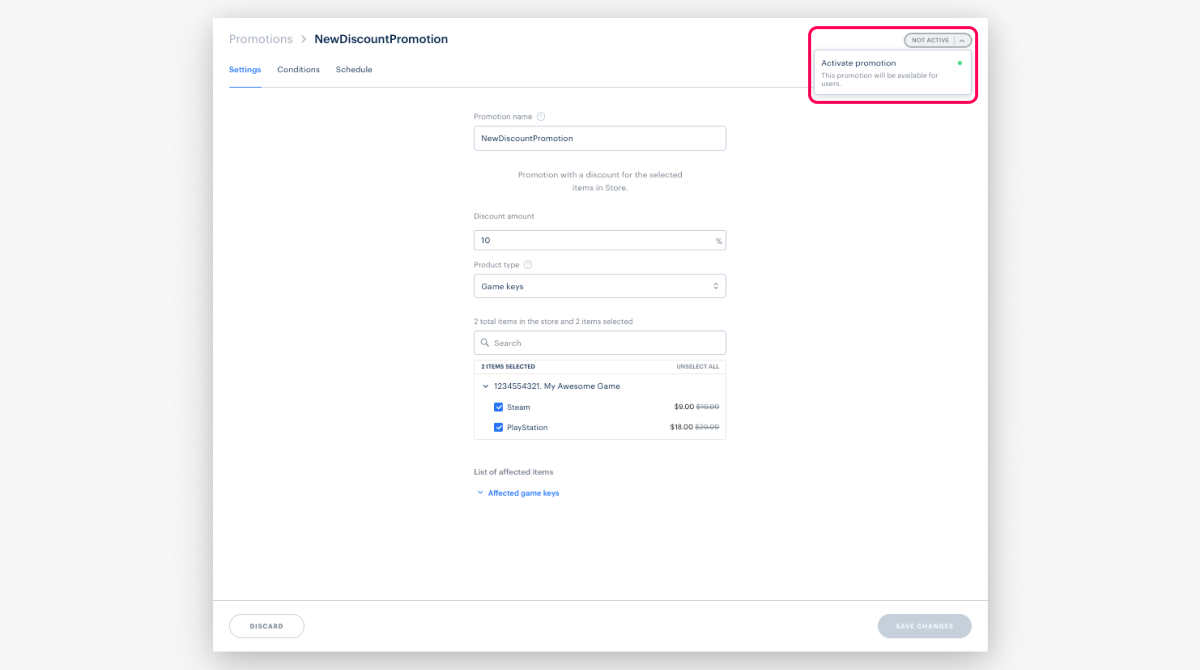Click Unselect All in the items list
Image resolution: width=1200 pixels, height=670 pixels.
pos(697,367)
